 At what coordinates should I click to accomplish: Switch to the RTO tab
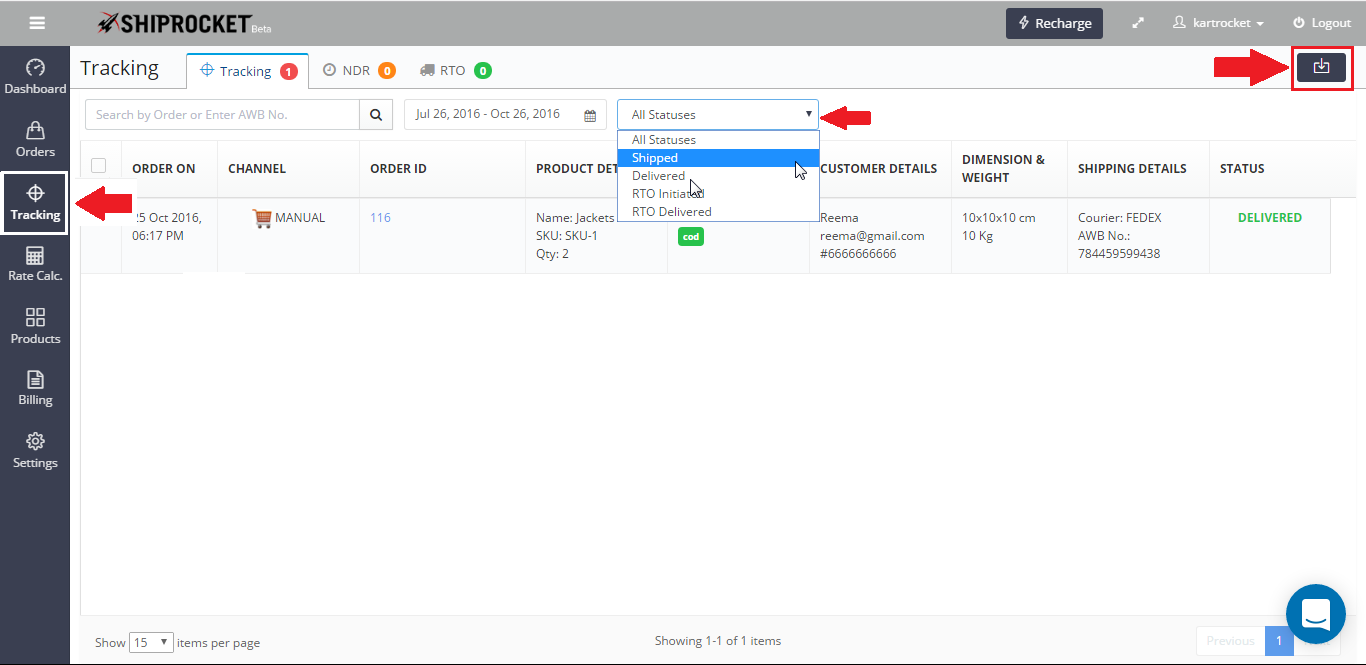453,71
